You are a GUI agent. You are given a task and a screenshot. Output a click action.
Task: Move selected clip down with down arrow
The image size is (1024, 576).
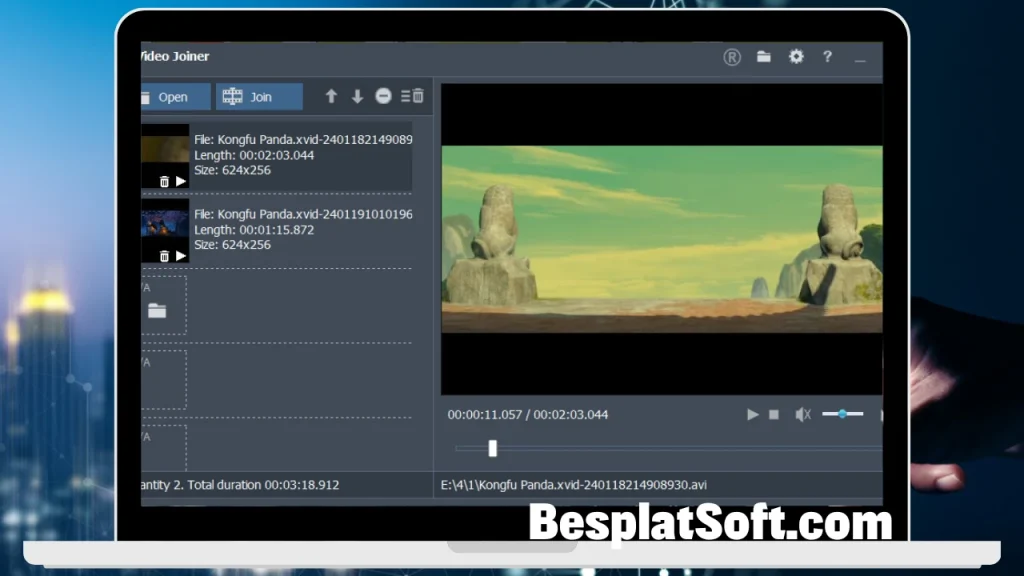coord(357,97)
